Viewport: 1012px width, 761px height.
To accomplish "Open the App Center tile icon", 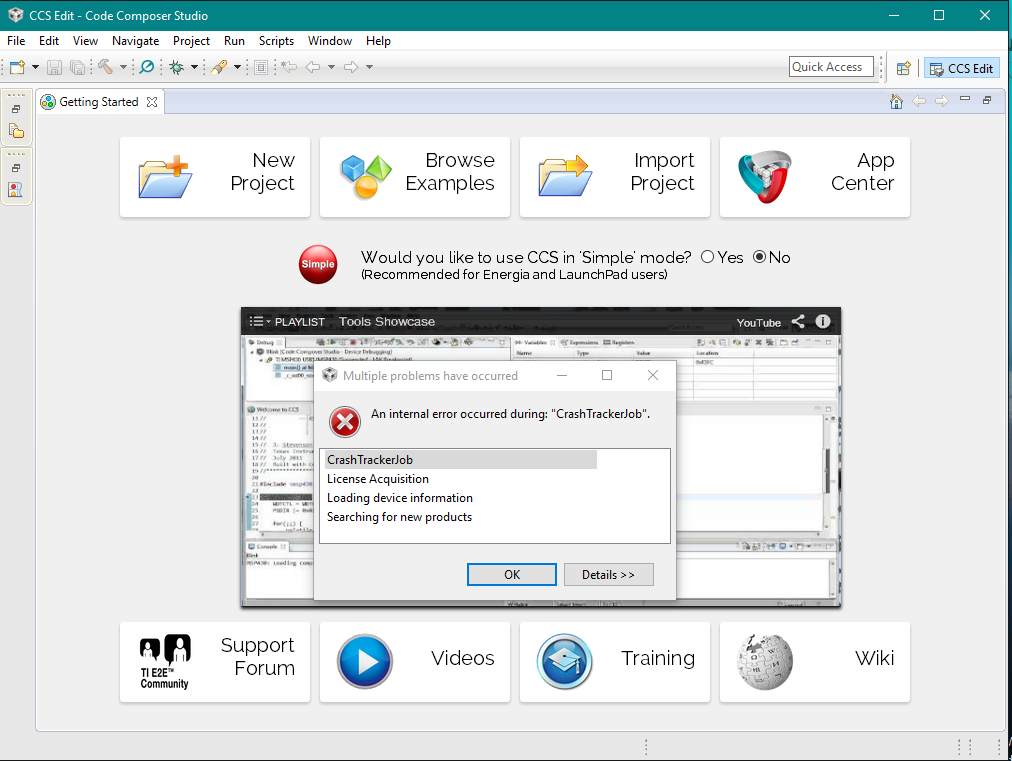I will 765,177.
